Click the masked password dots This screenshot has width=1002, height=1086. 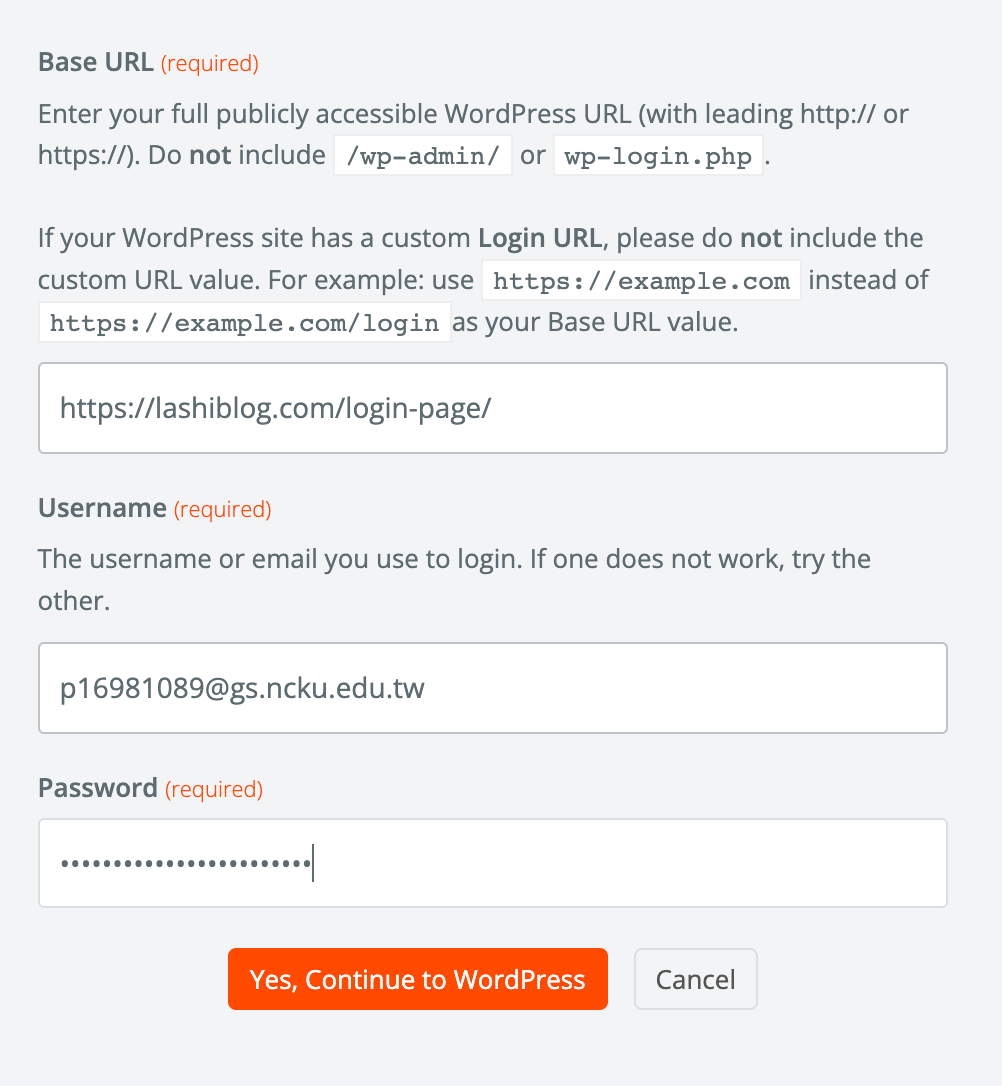coord(184,863)
